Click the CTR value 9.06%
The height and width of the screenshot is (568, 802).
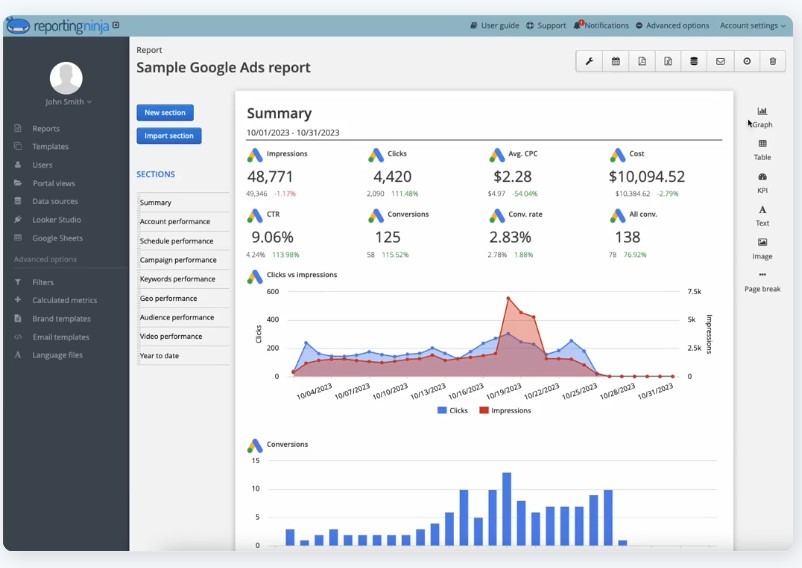(273, 237)
